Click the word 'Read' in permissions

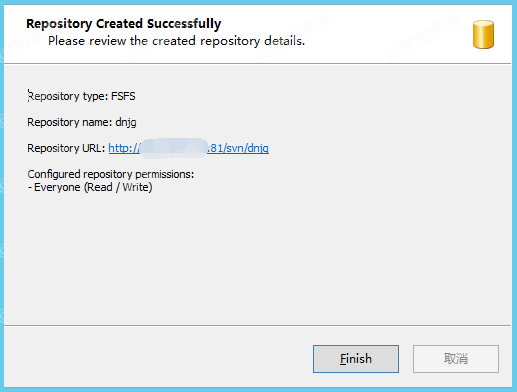[x=100, y=187]
